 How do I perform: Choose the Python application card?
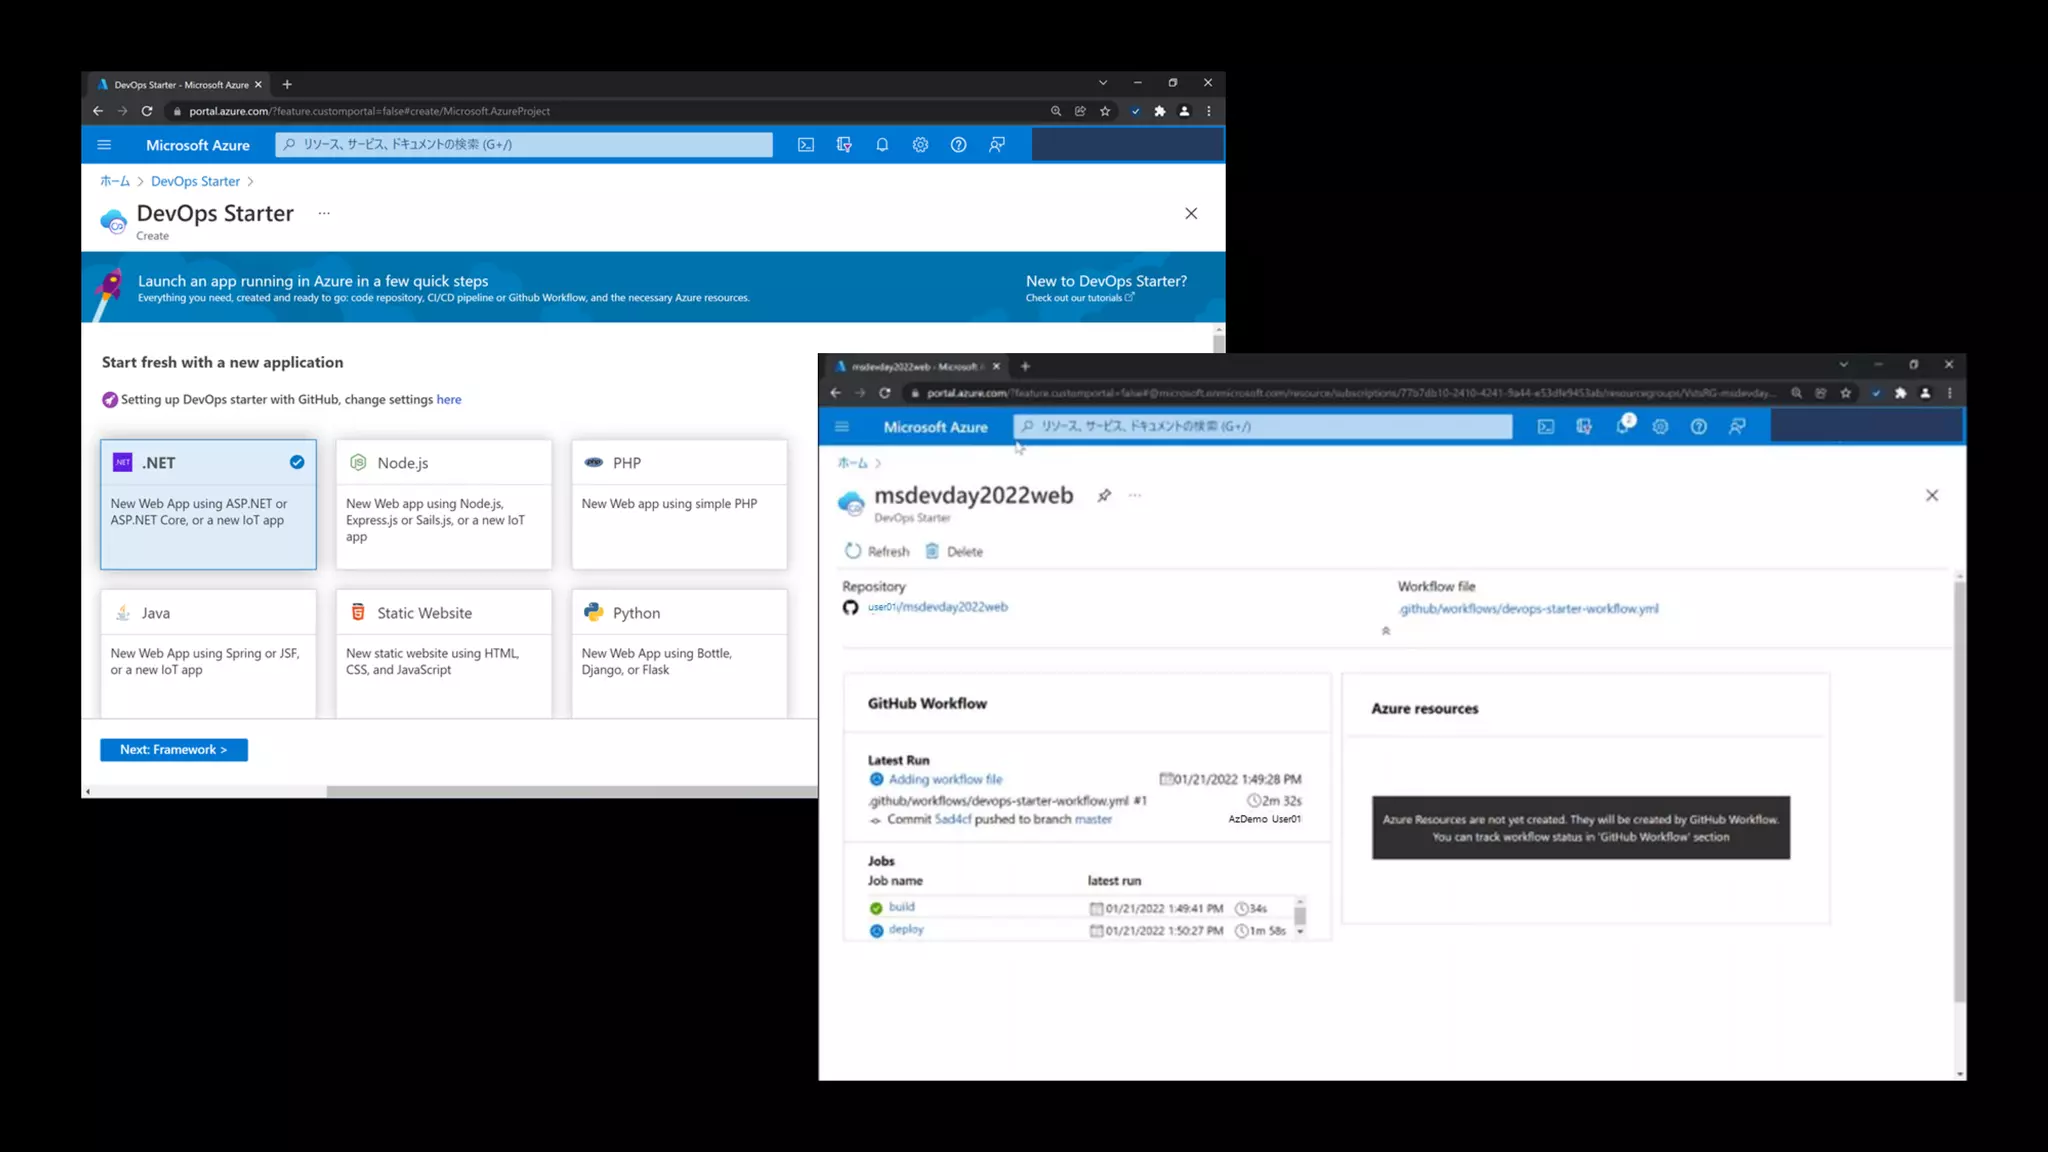679,652
